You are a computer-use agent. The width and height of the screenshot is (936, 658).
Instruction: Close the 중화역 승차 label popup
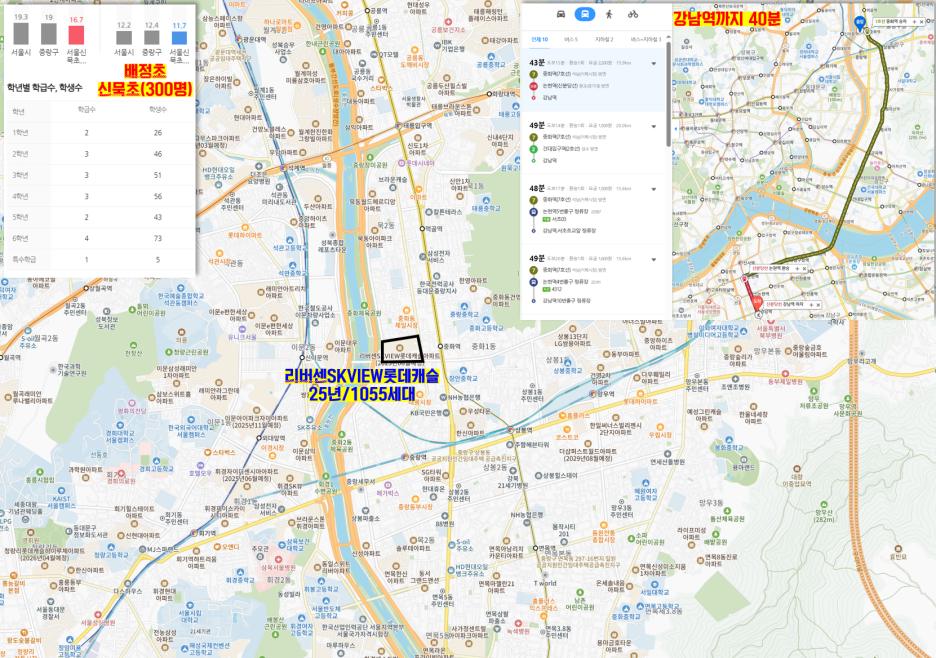coord(921,21)
